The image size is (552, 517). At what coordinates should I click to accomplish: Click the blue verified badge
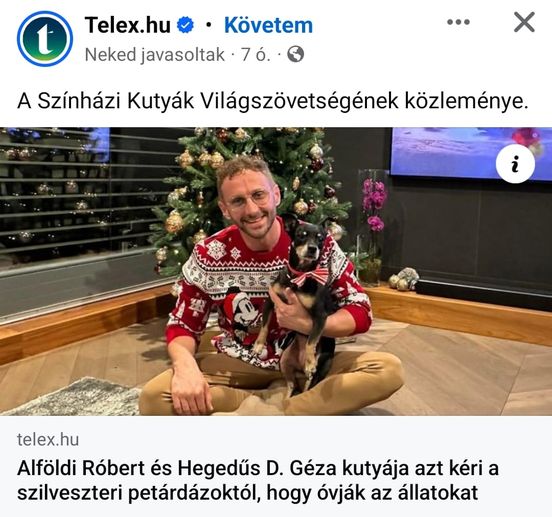[185, 25]
